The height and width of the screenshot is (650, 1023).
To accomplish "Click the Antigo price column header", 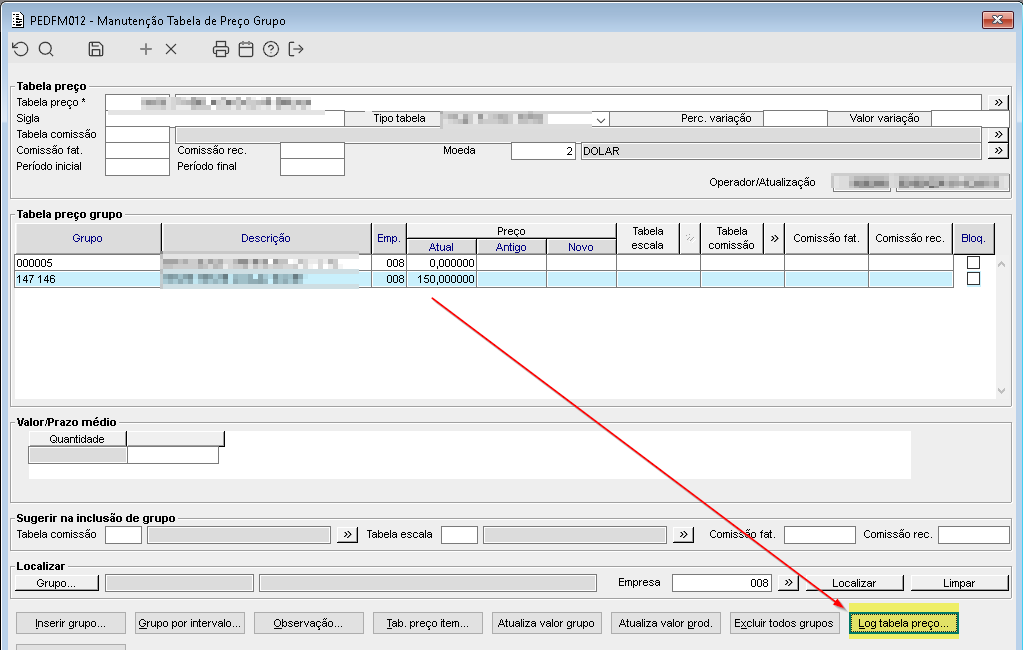I will click(x=511, y=247).
